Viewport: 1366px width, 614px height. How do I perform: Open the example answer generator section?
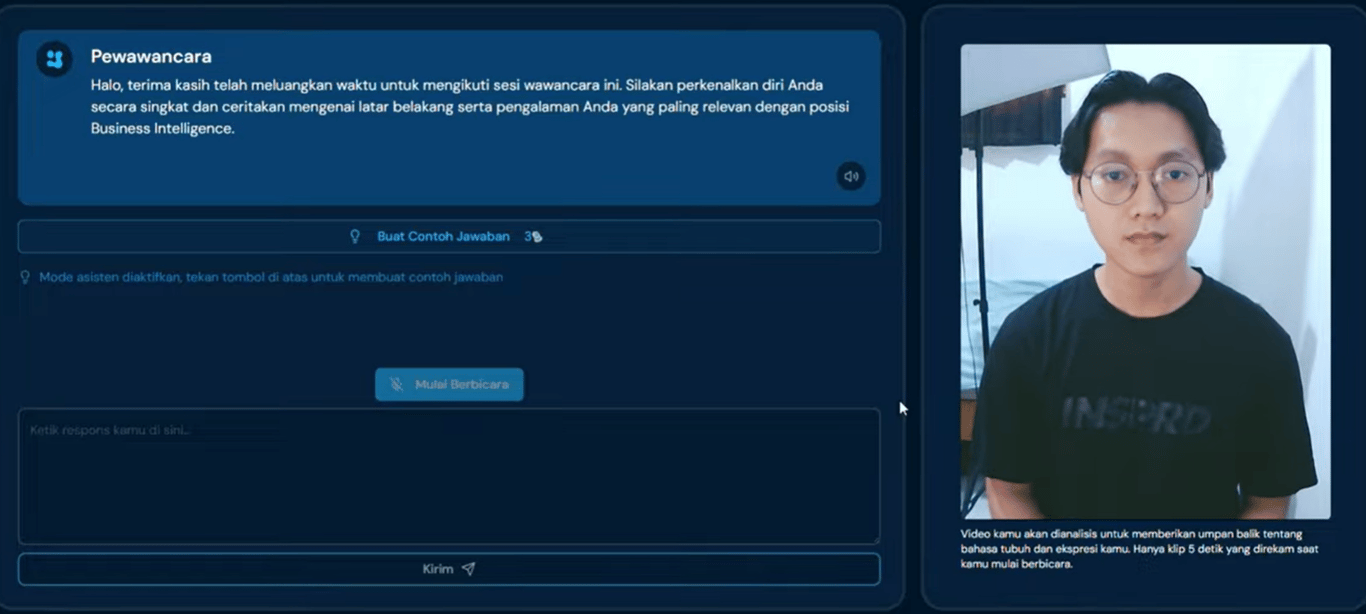[x=448, y=236]
